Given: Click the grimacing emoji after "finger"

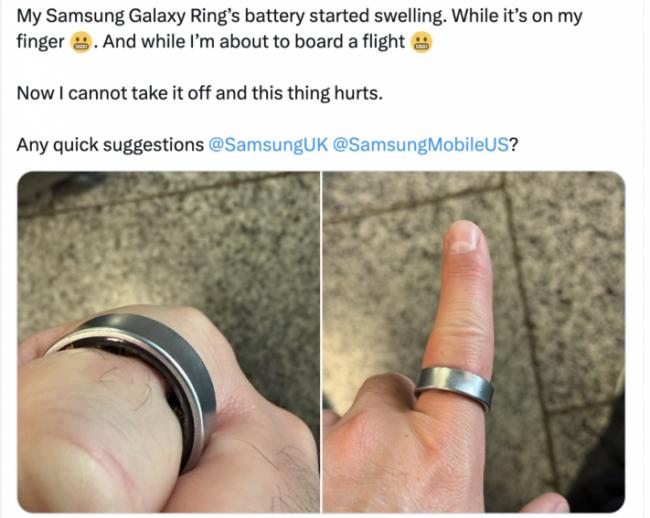Looking at the screenshot, I should tap(81, 42).
